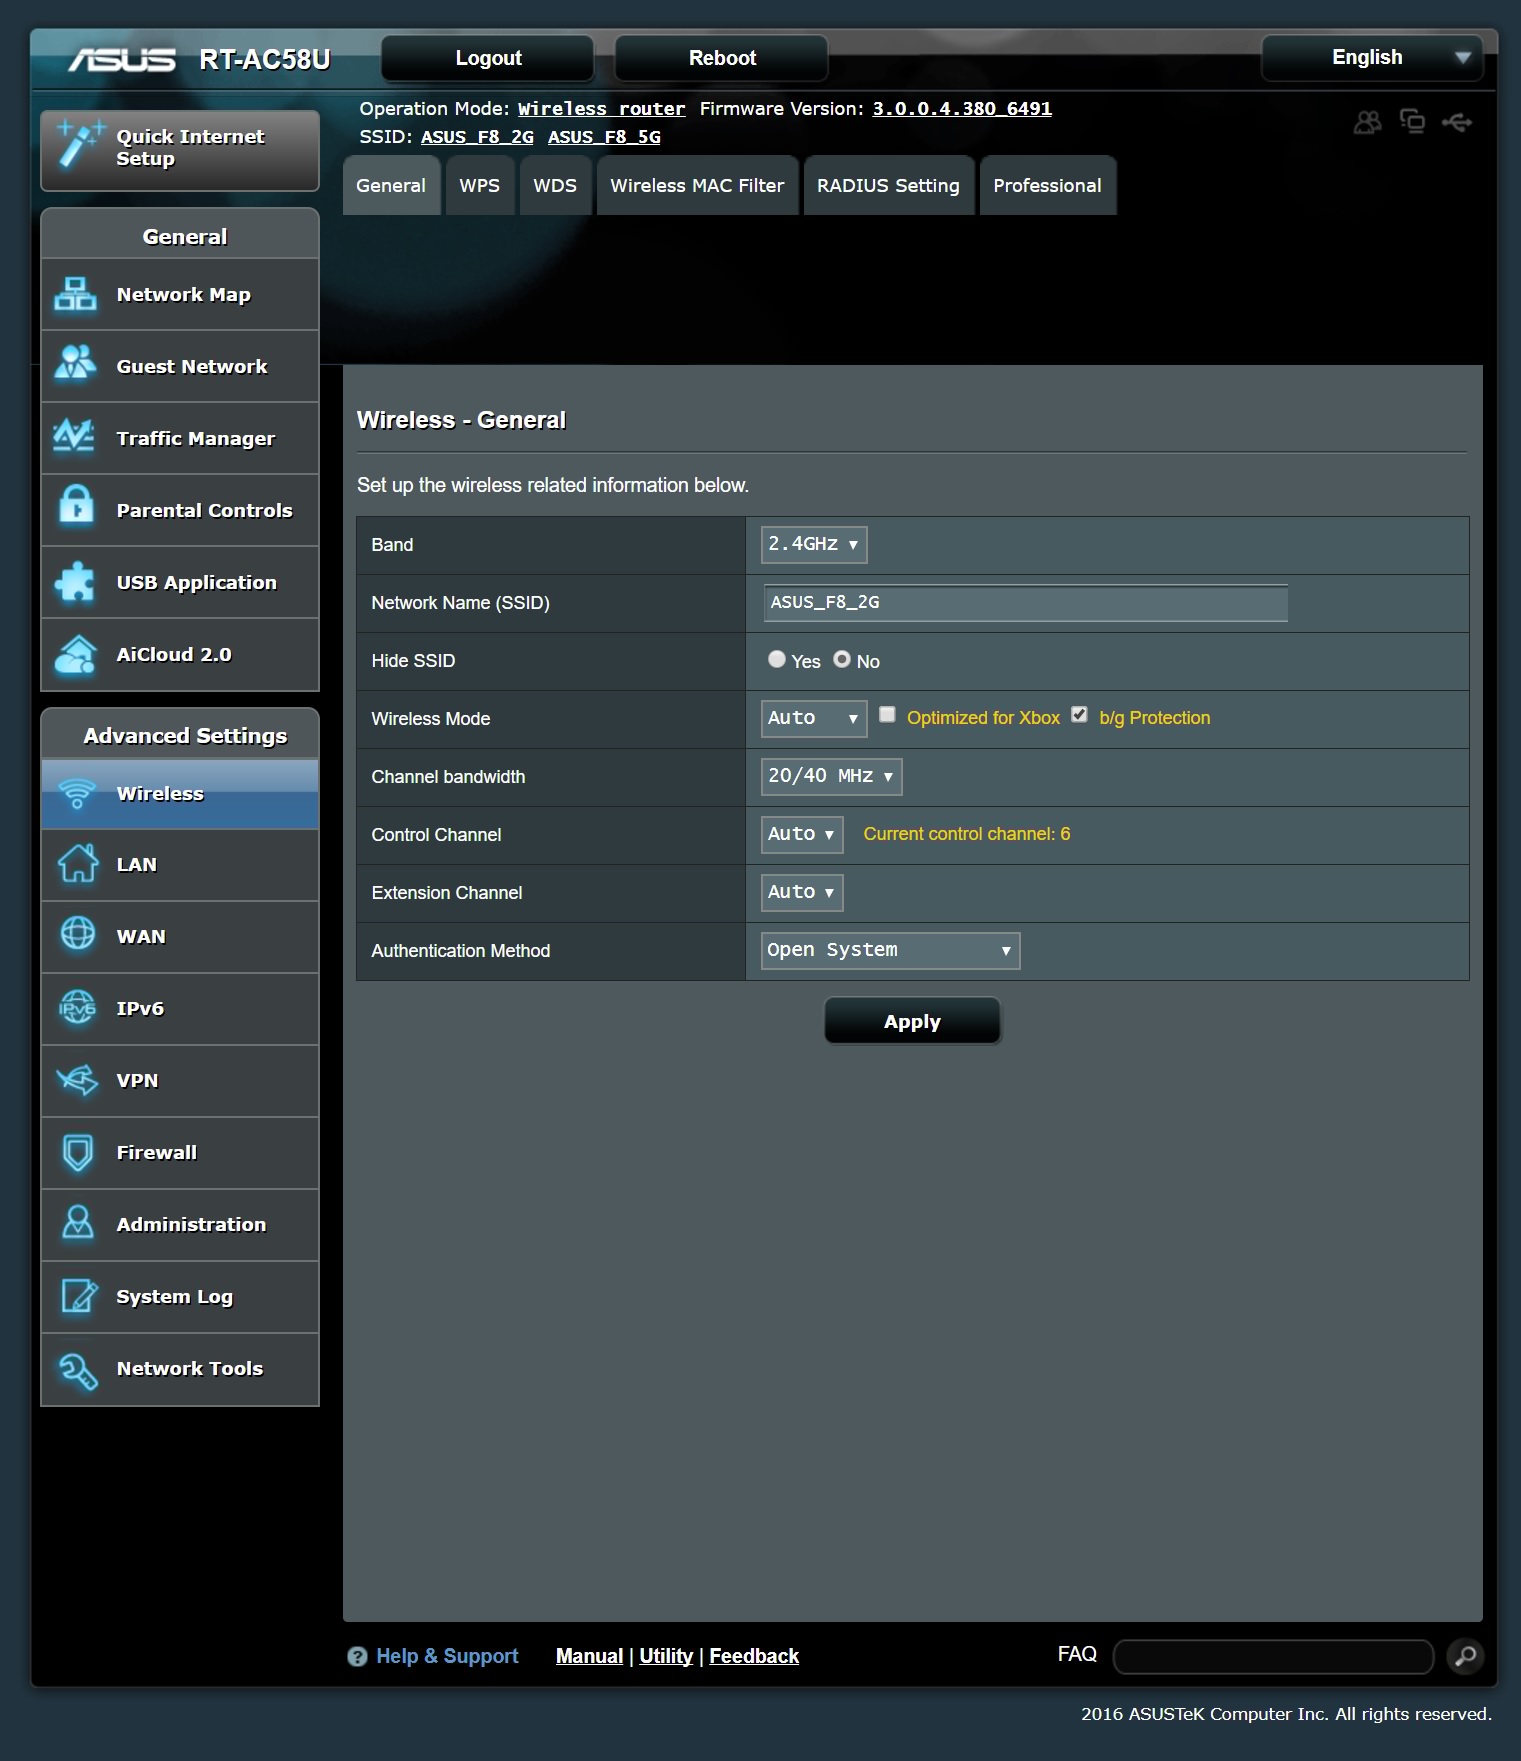Click the Network Map icon

[75, 294]
